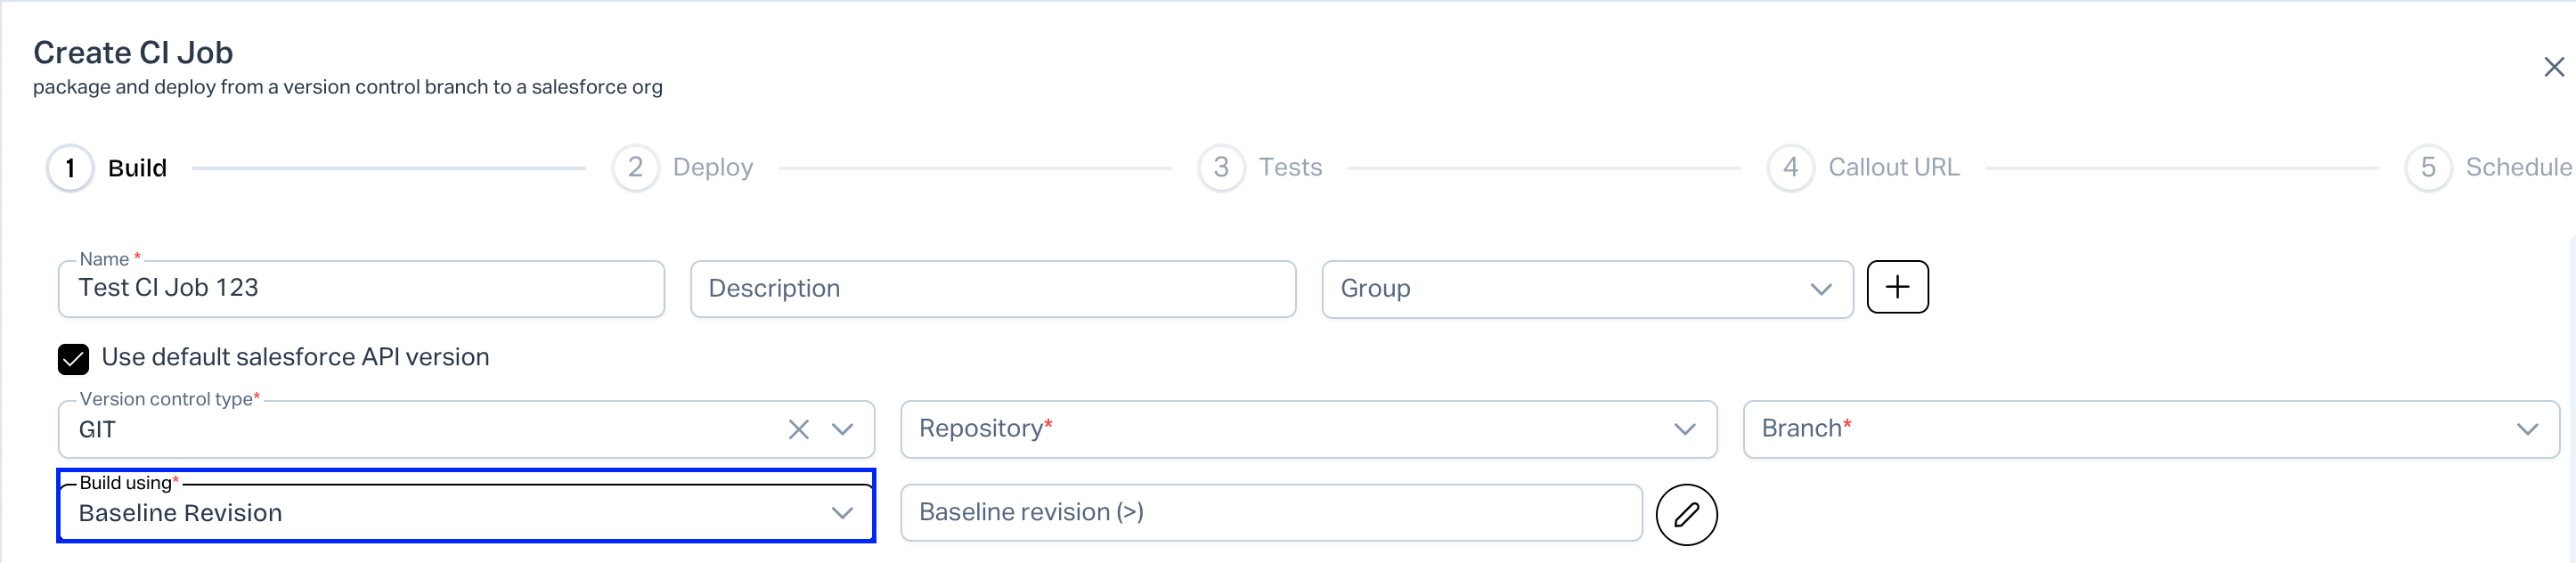The image size is (2576, 563).
Task: Clear the GIT version control selection
Action: [798, 430]
